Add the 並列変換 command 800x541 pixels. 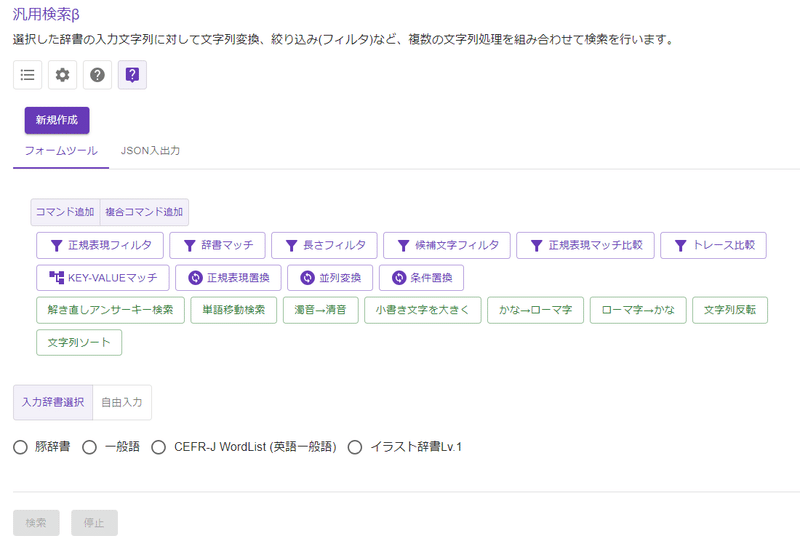[330, 278]
